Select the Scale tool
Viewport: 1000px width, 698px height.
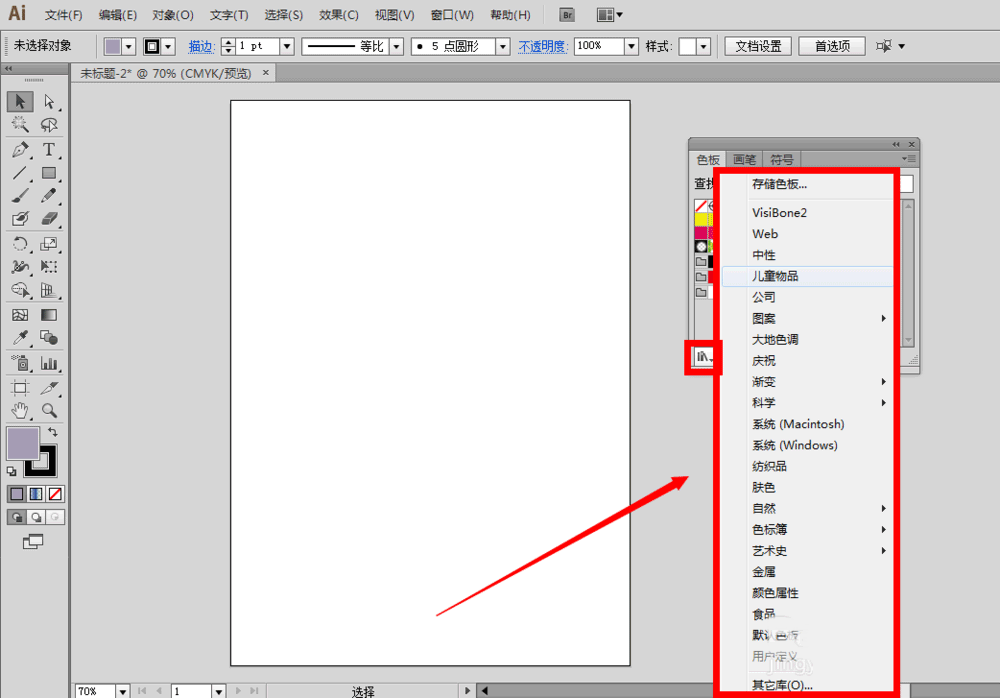[49, 244]
